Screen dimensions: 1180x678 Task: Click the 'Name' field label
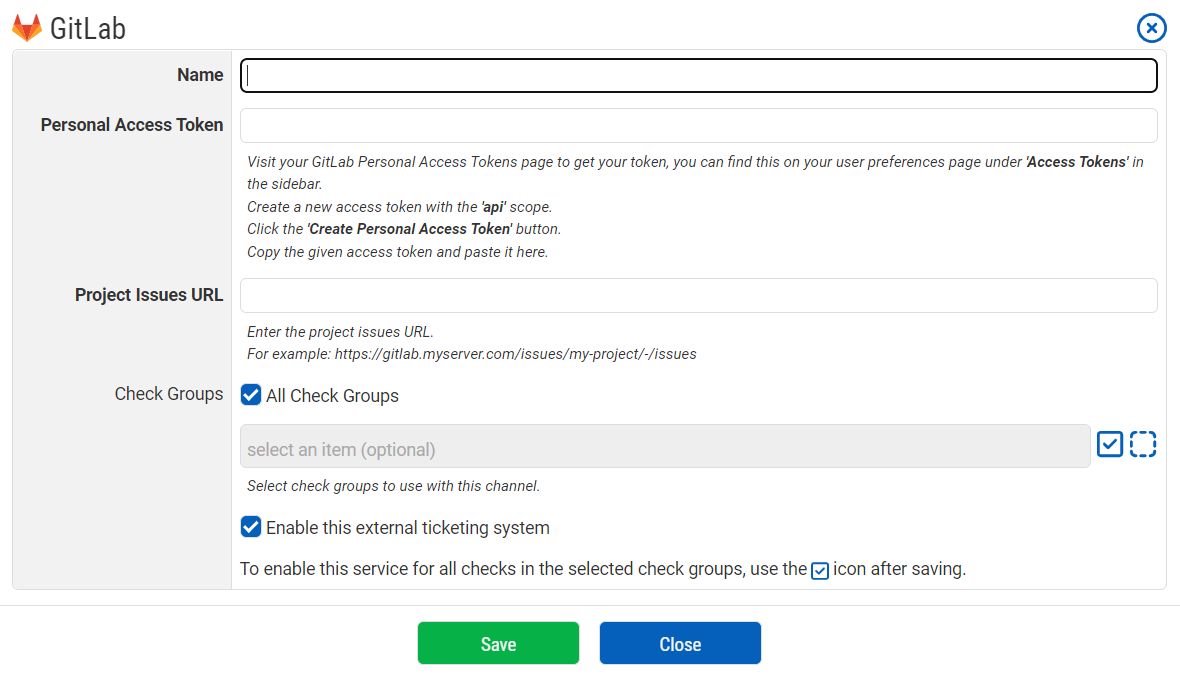click(x=200, y=75)
